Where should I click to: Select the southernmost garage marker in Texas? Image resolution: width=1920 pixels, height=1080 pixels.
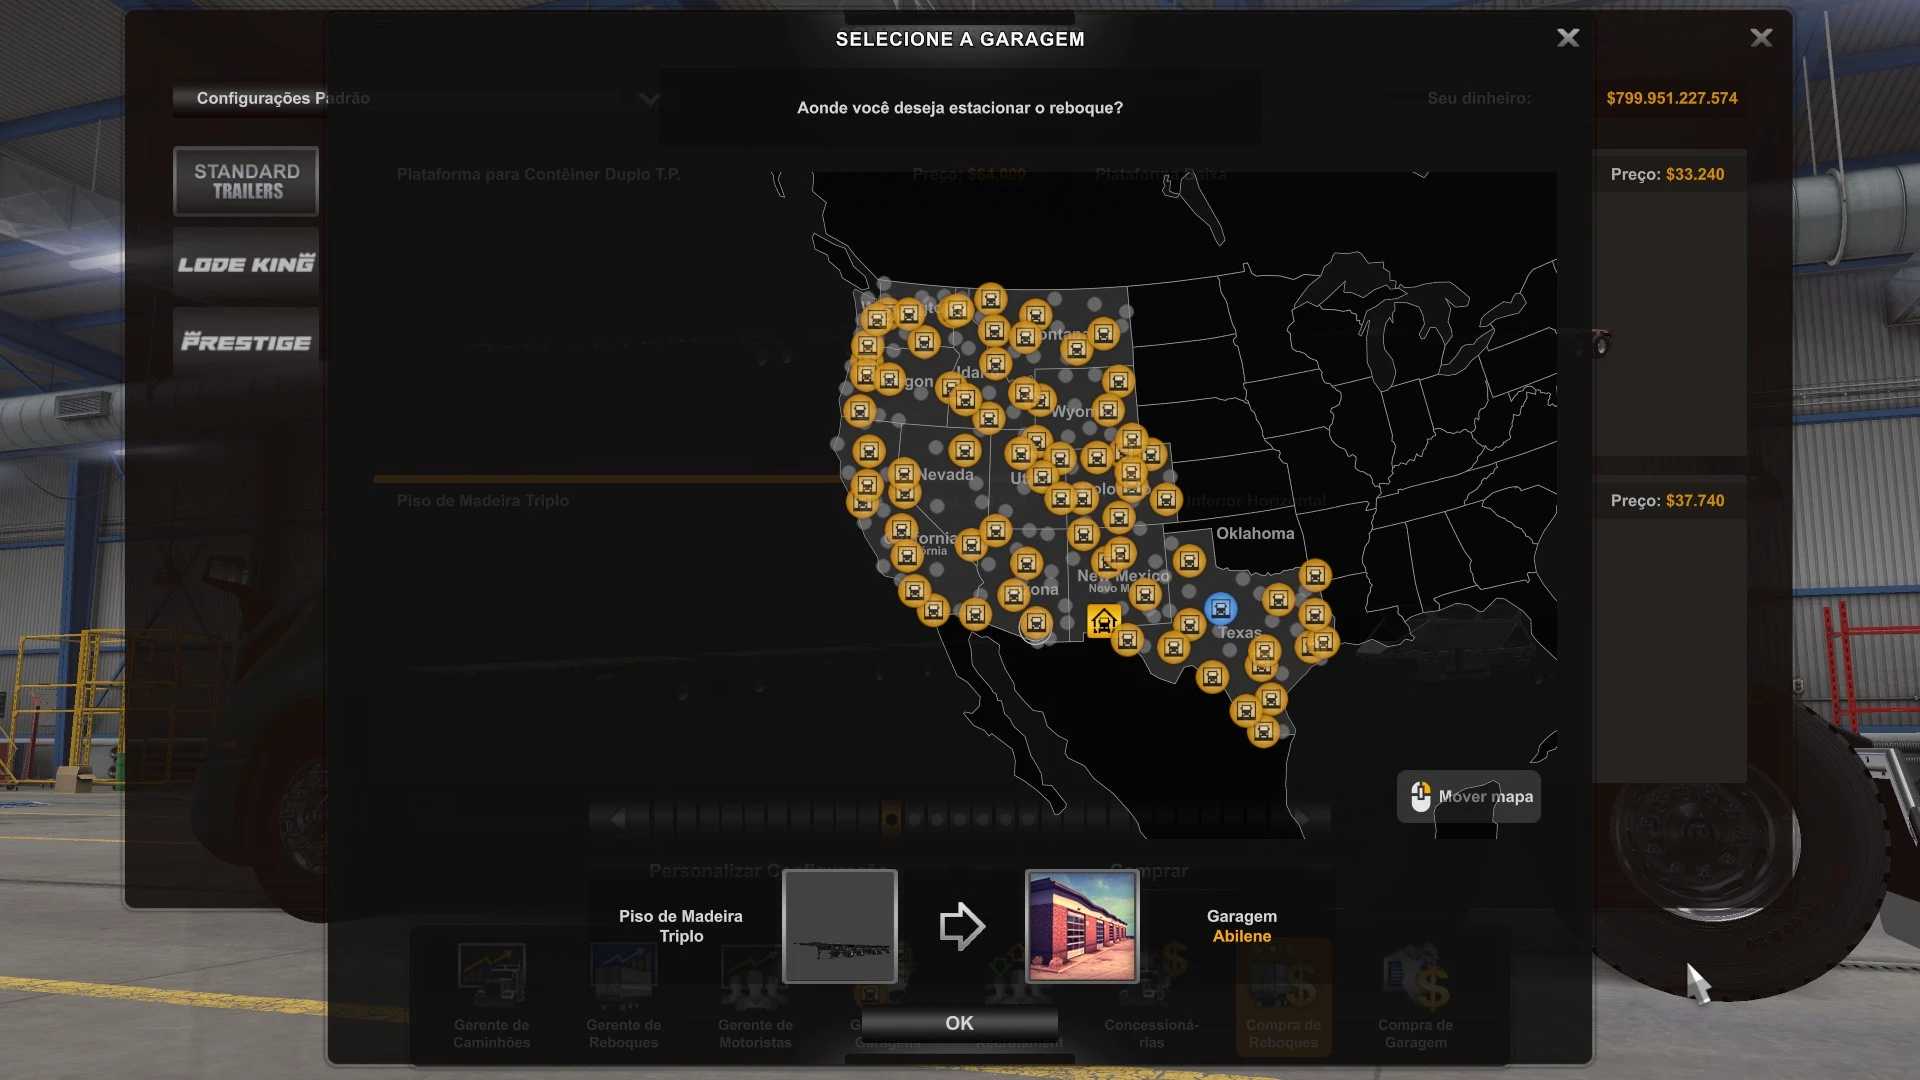pyautogui.click(x=1263, y=732)
